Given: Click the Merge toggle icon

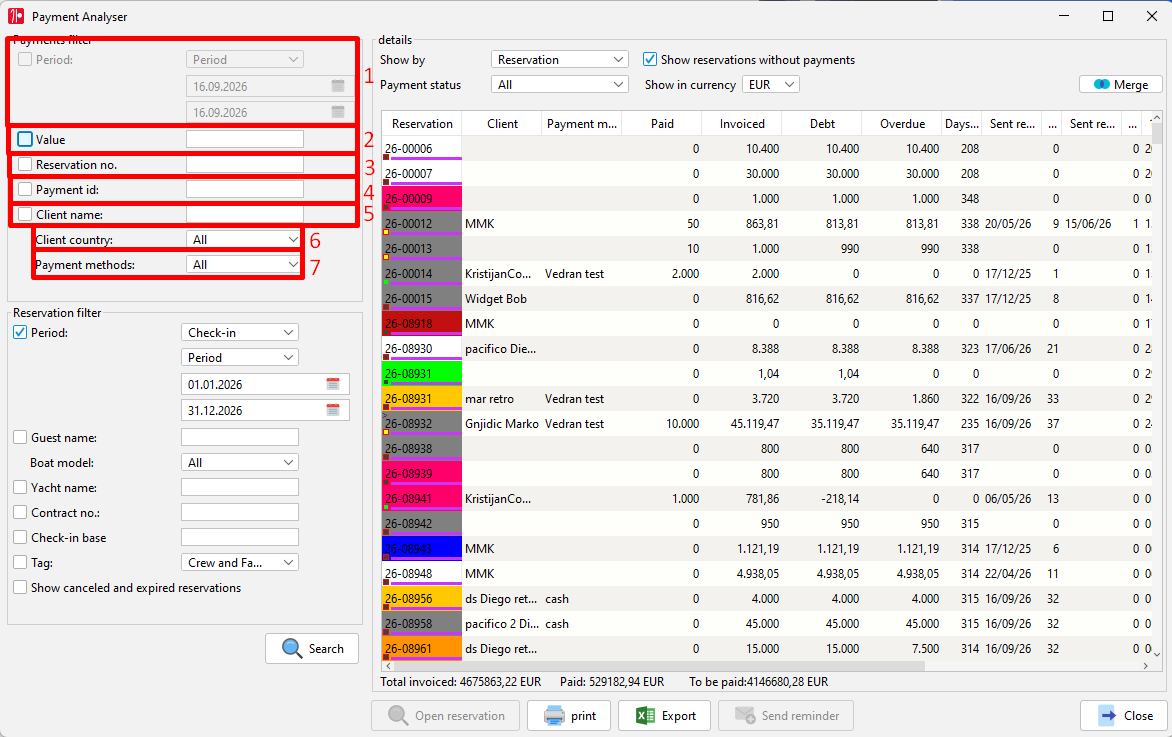Looking at the screenshot, I should coord(1102,84).
